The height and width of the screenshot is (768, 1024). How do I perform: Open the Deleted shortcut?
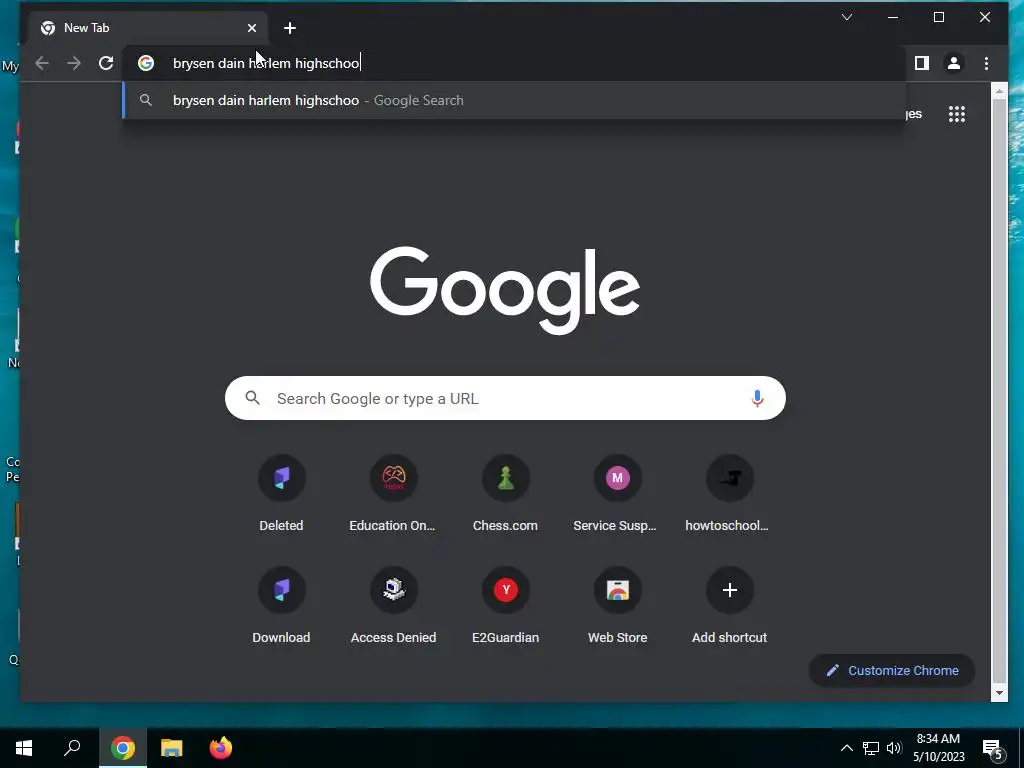pos(281,494)
